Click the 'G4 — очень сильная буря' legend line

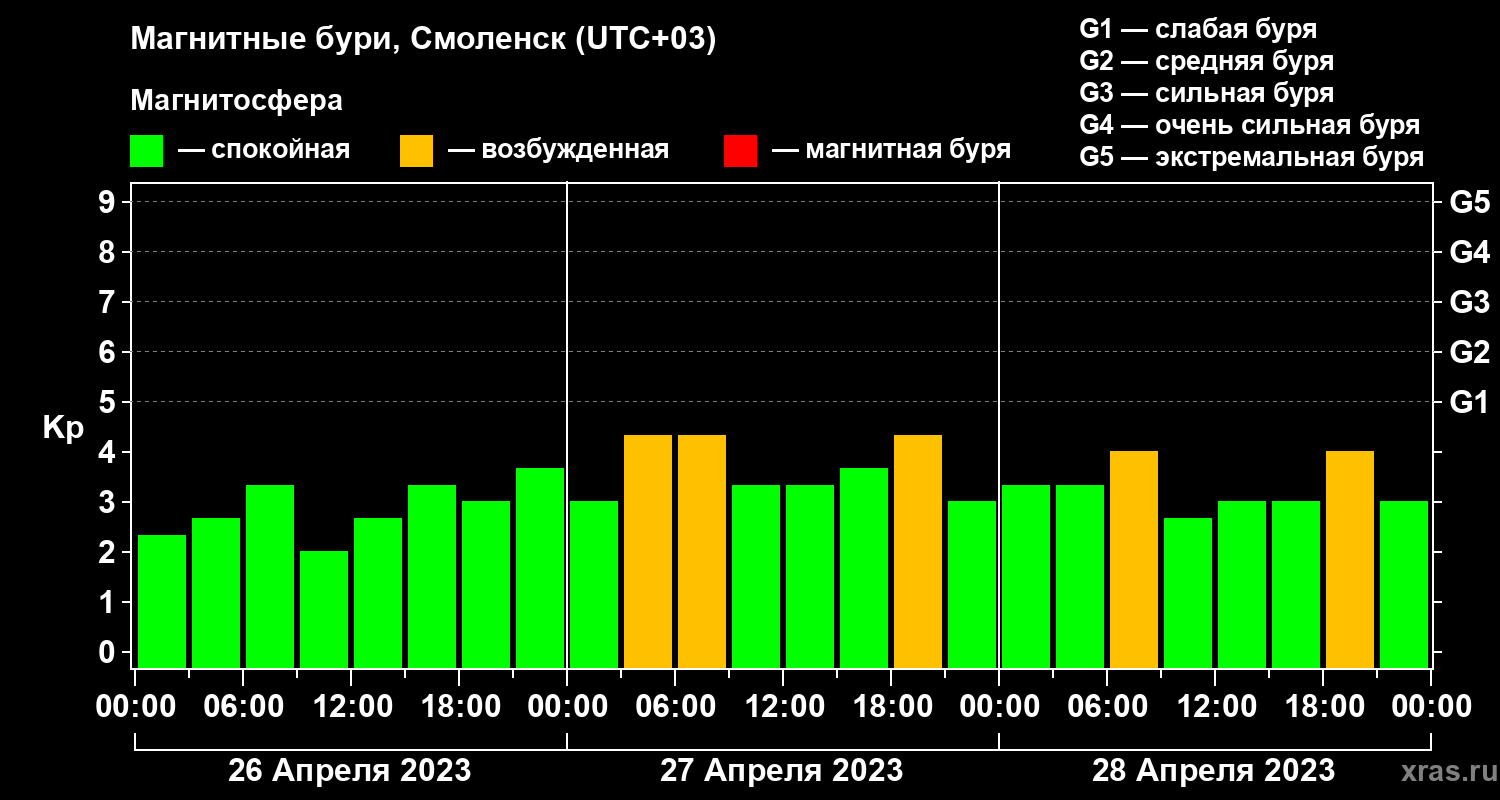[1250, 125]
